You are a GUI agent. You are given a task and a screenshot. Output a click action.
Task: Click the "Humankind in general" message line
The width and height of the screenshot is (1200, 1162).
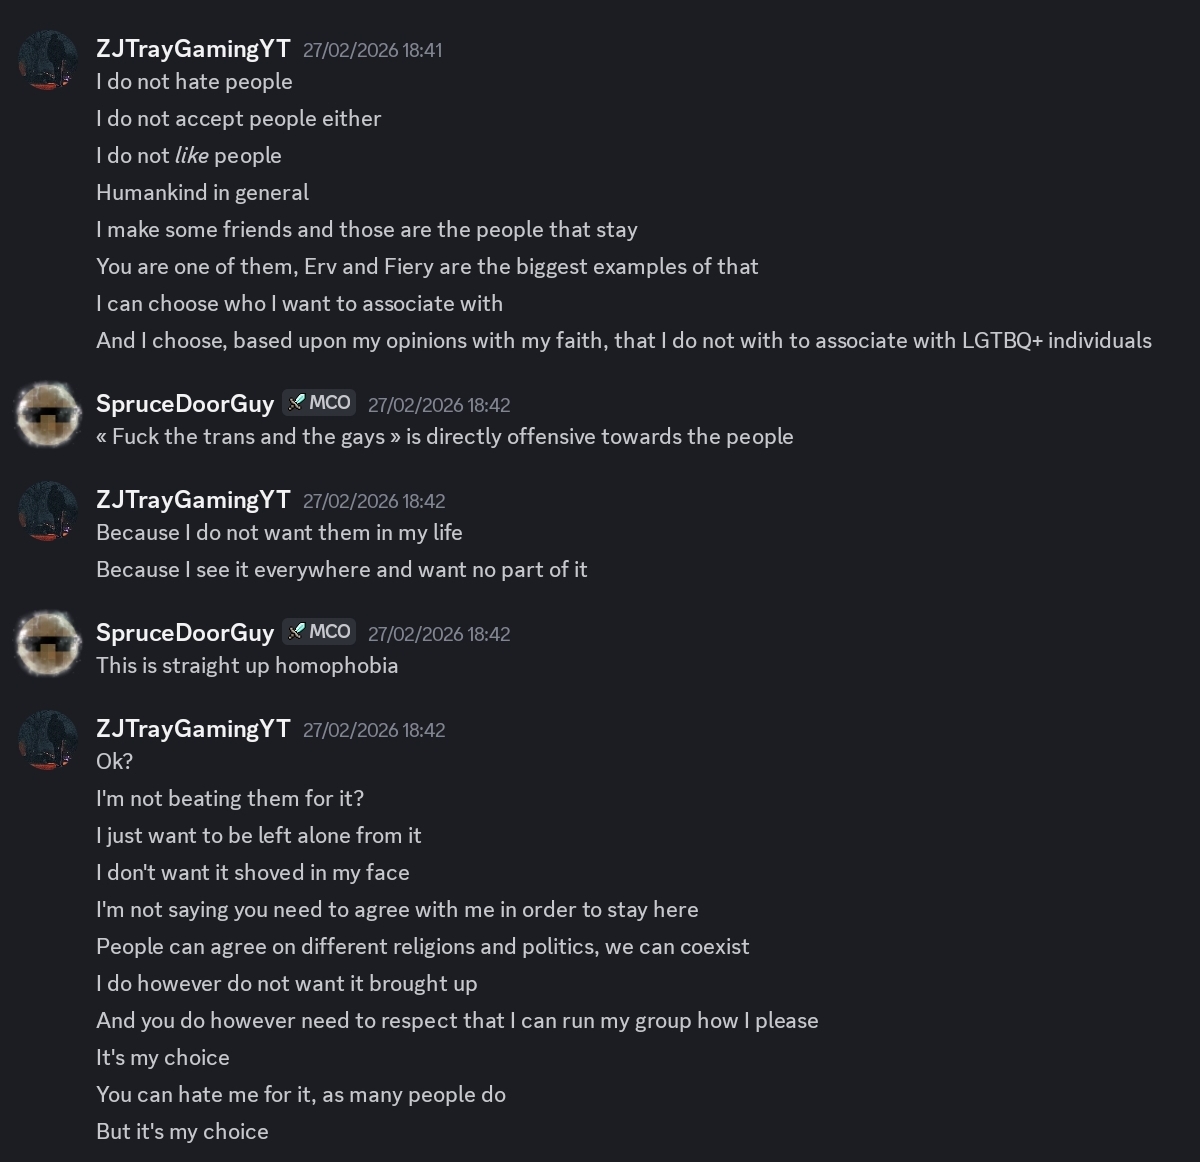coord(202,192)
